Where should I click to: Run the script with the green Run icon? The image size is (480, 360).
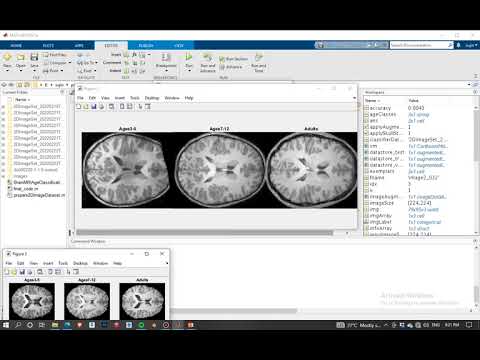[x=189, y=57]
